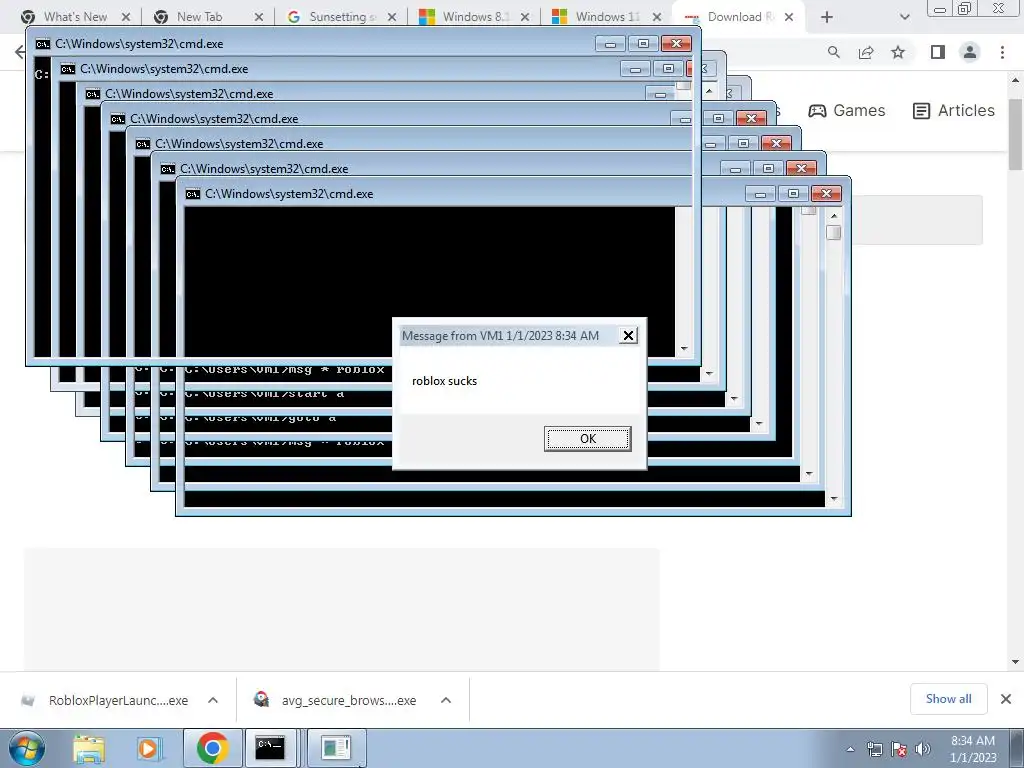Close the New Tab tab

259,17
